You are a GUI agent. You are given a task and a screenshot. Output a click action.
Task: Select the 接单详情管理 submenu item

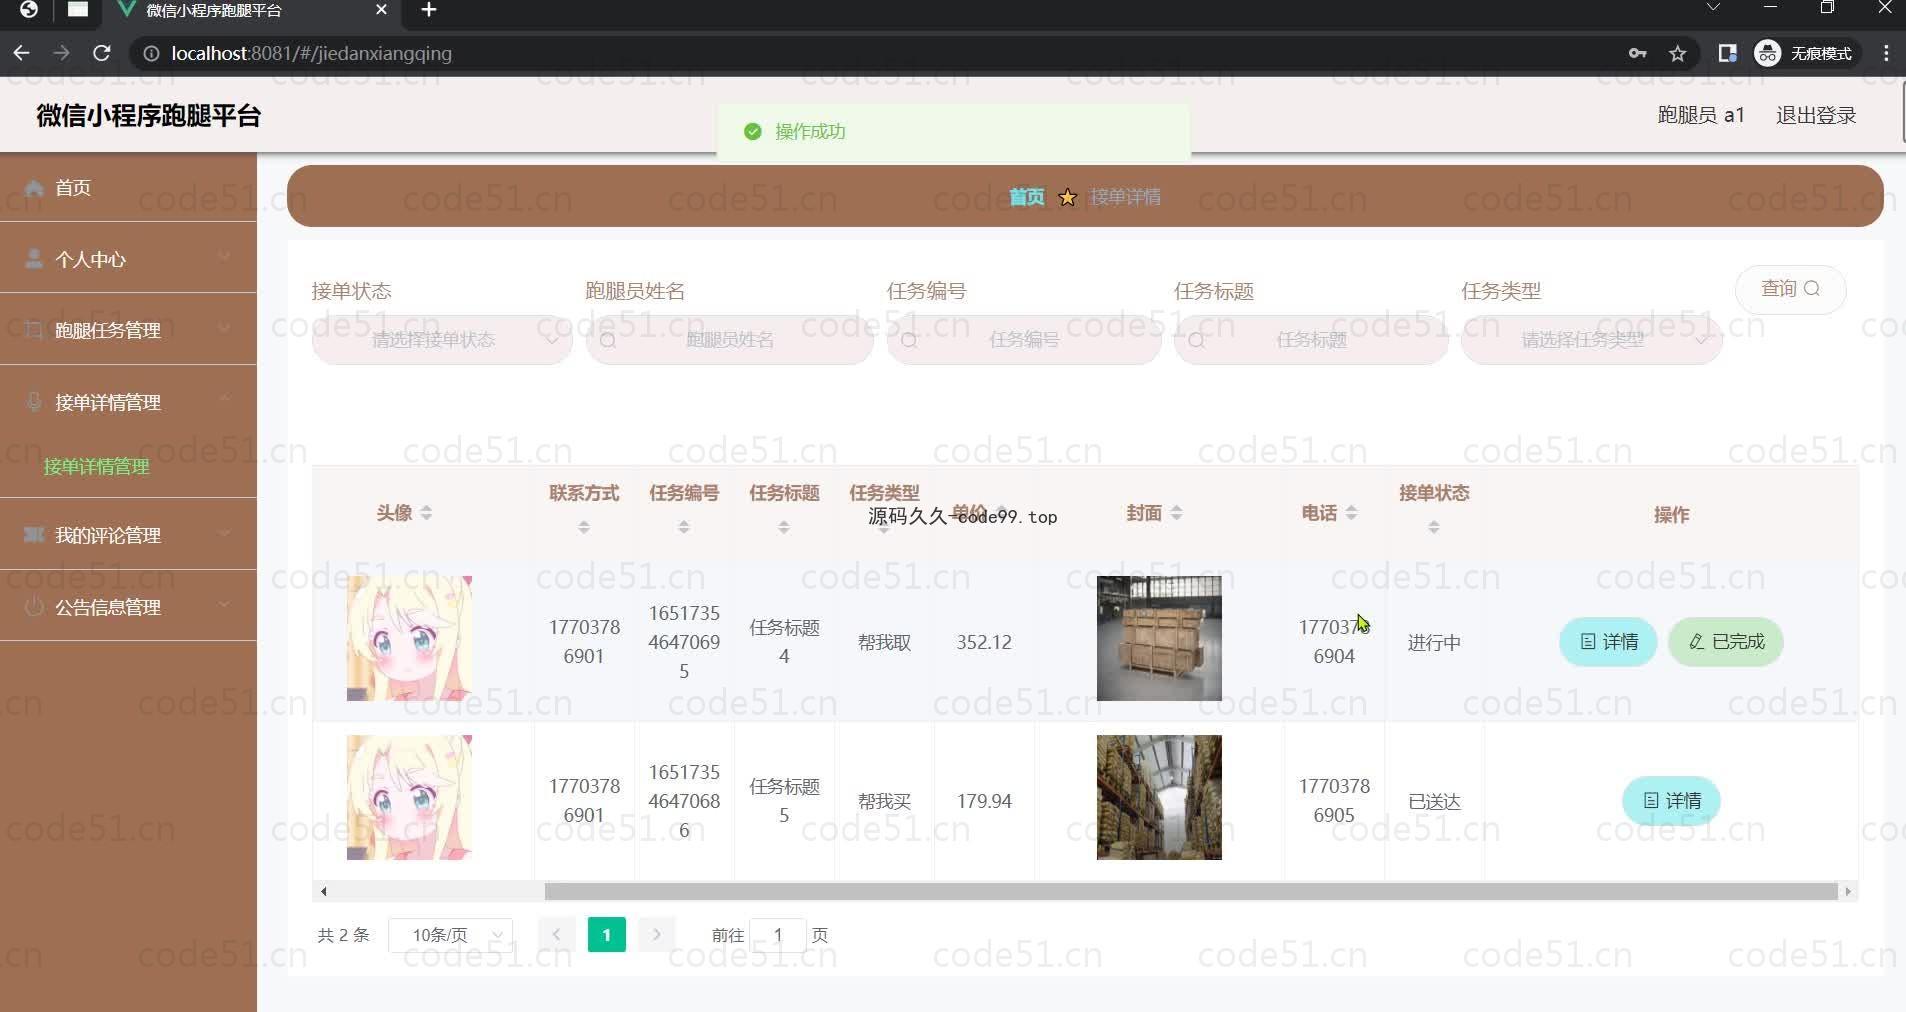pyautogui.click(x=96, y=466)
